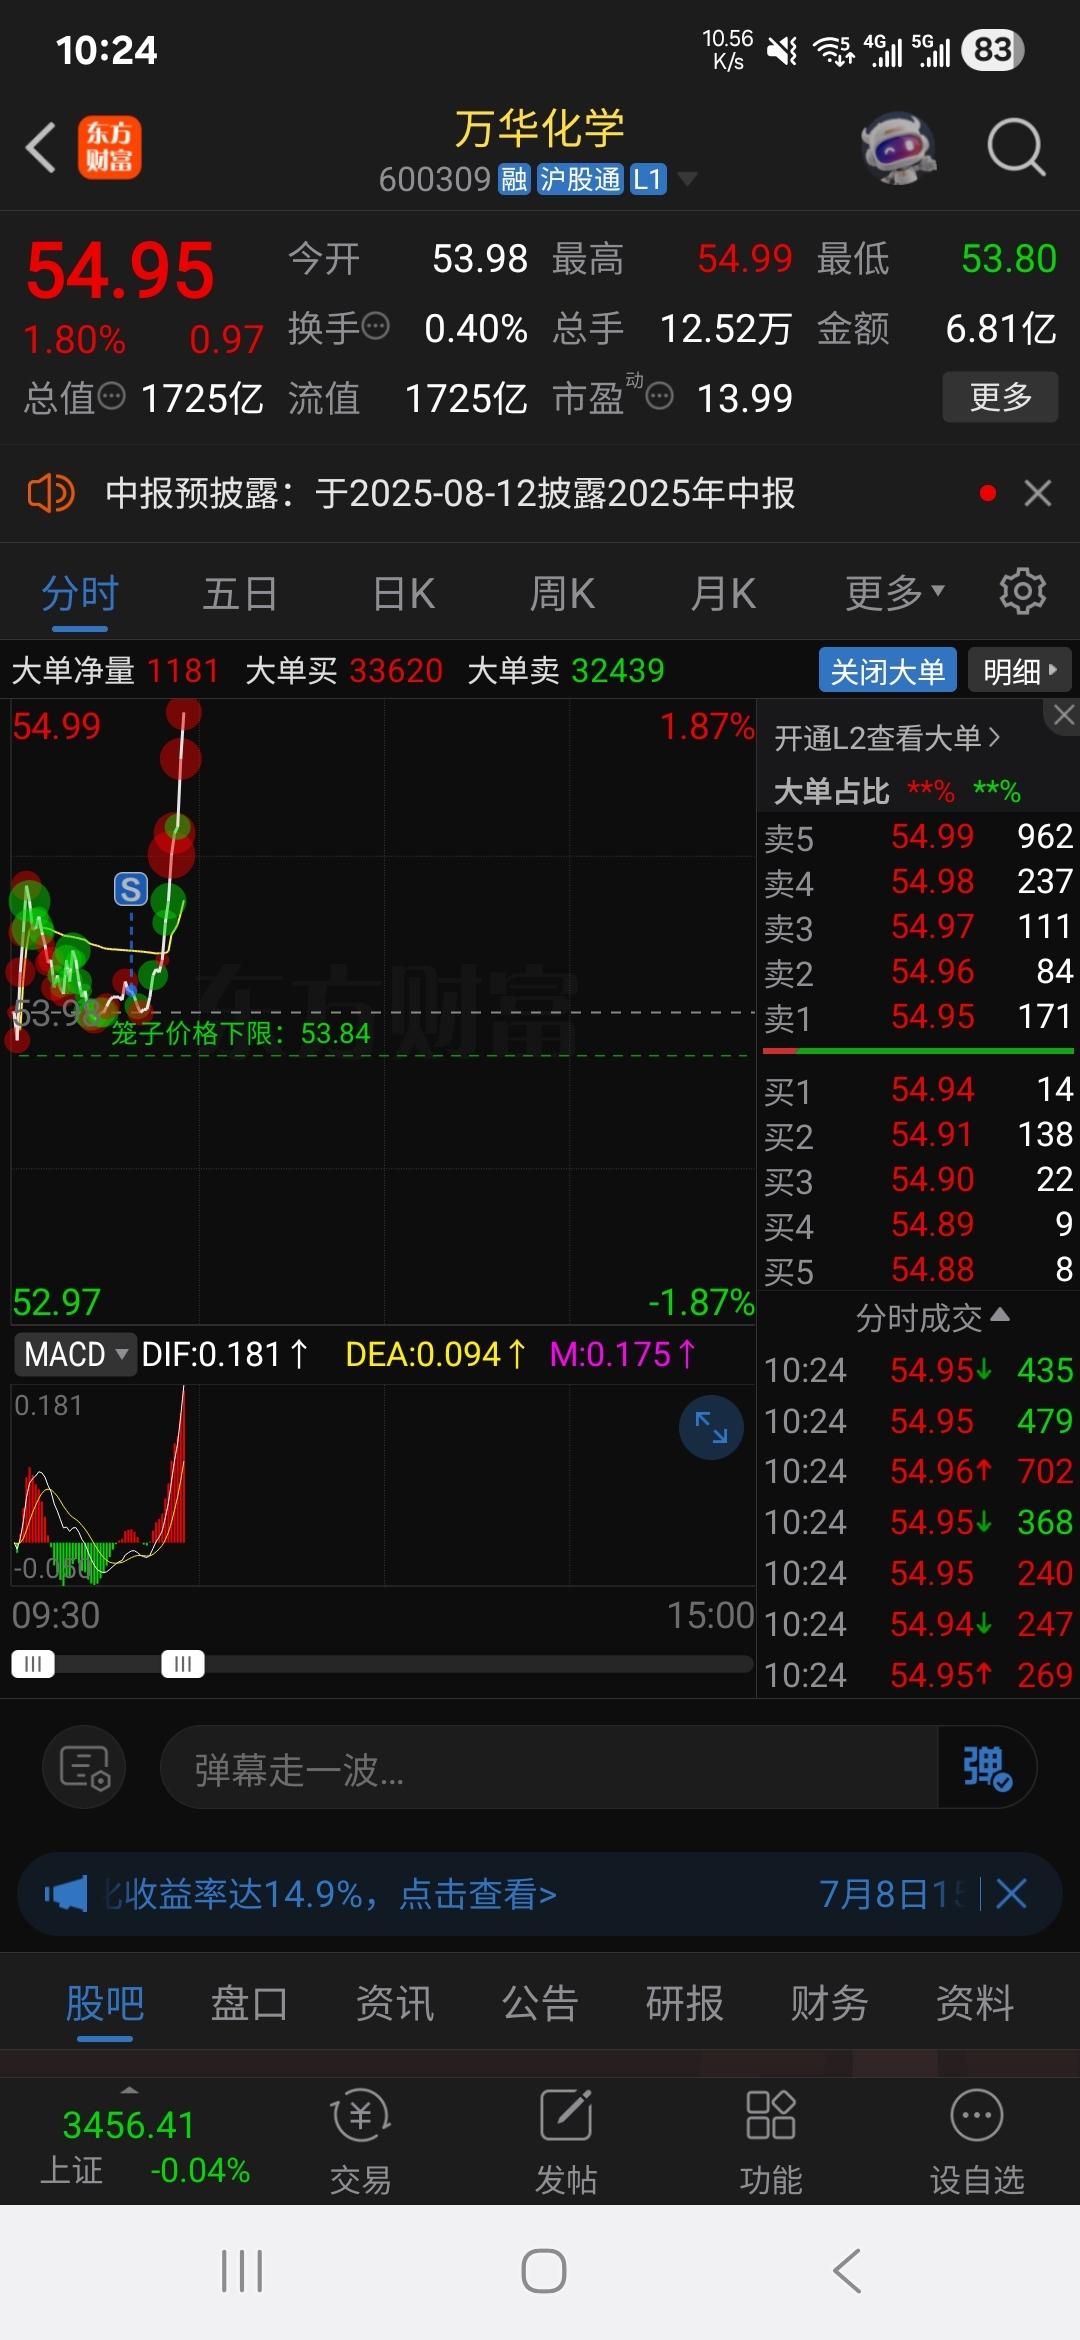Switch to the 盘口 tab

click(x=250, y=2003)
